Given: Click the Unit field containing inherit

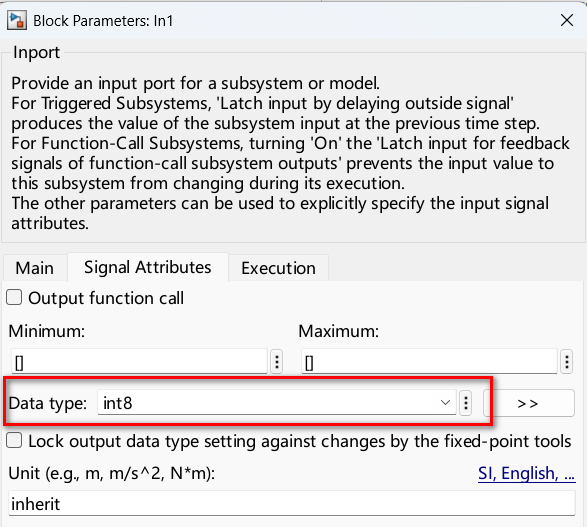Looking at the screenshot, I should point(292,503).
